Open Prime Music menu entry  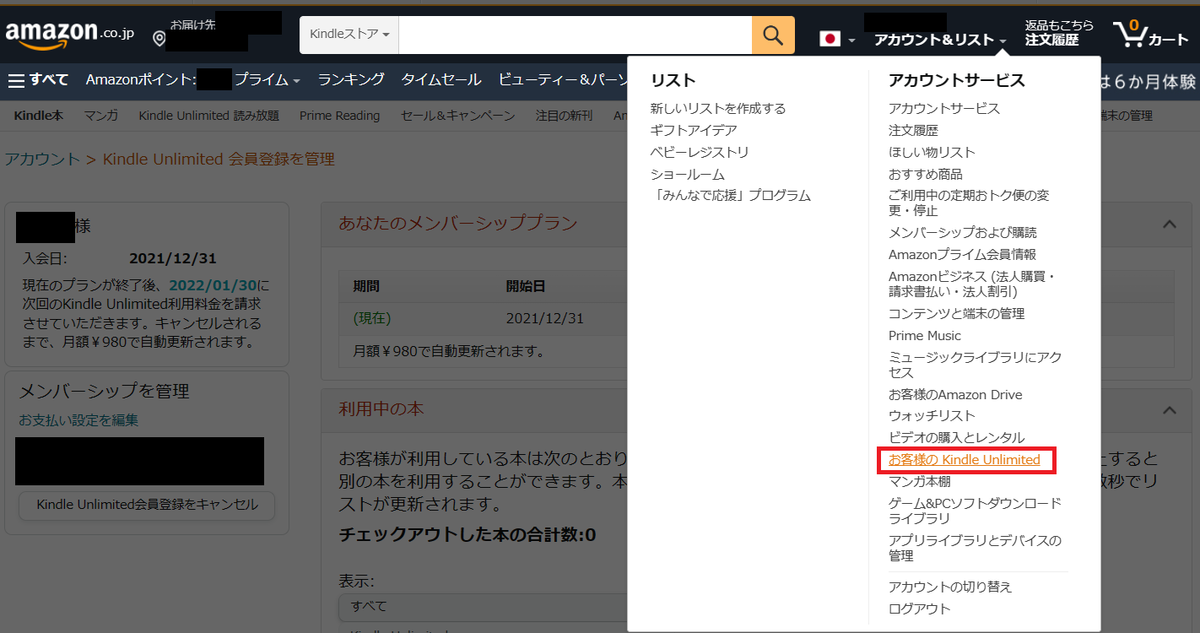click(x=925, y=335)
